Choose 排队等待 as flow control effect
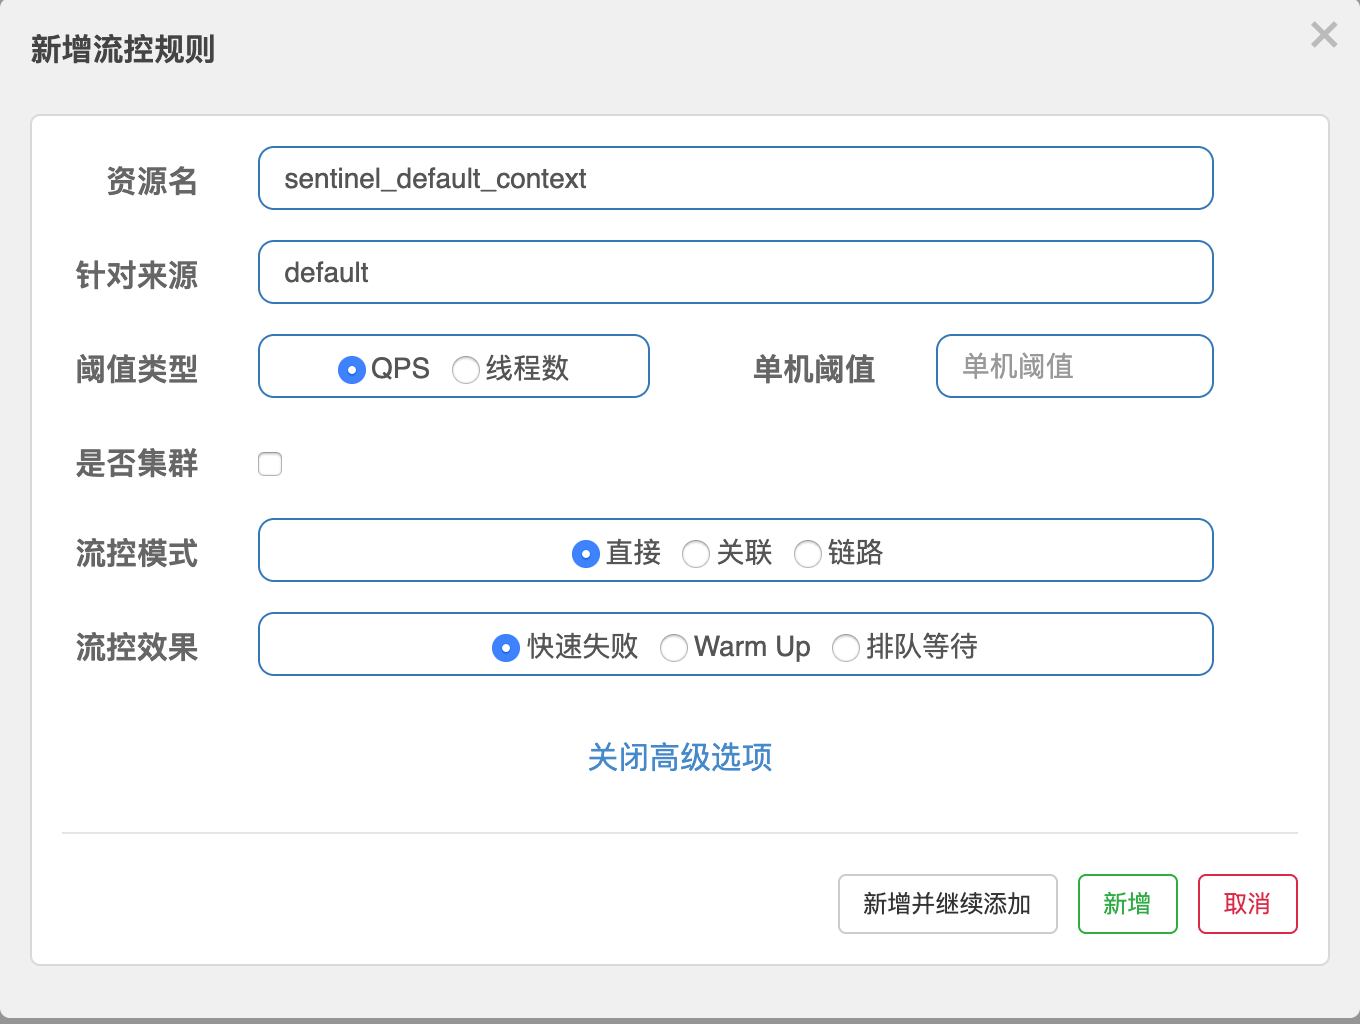This screenshot has height=1024, width=1360. click(x=846, y=648)
